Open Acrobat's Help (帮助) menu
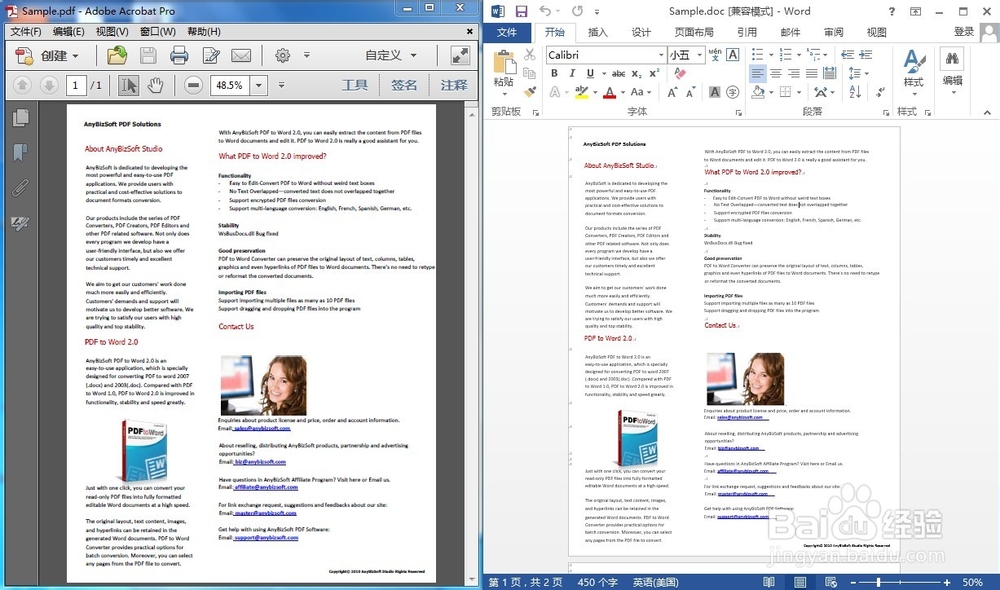 [x=203, y=31]
